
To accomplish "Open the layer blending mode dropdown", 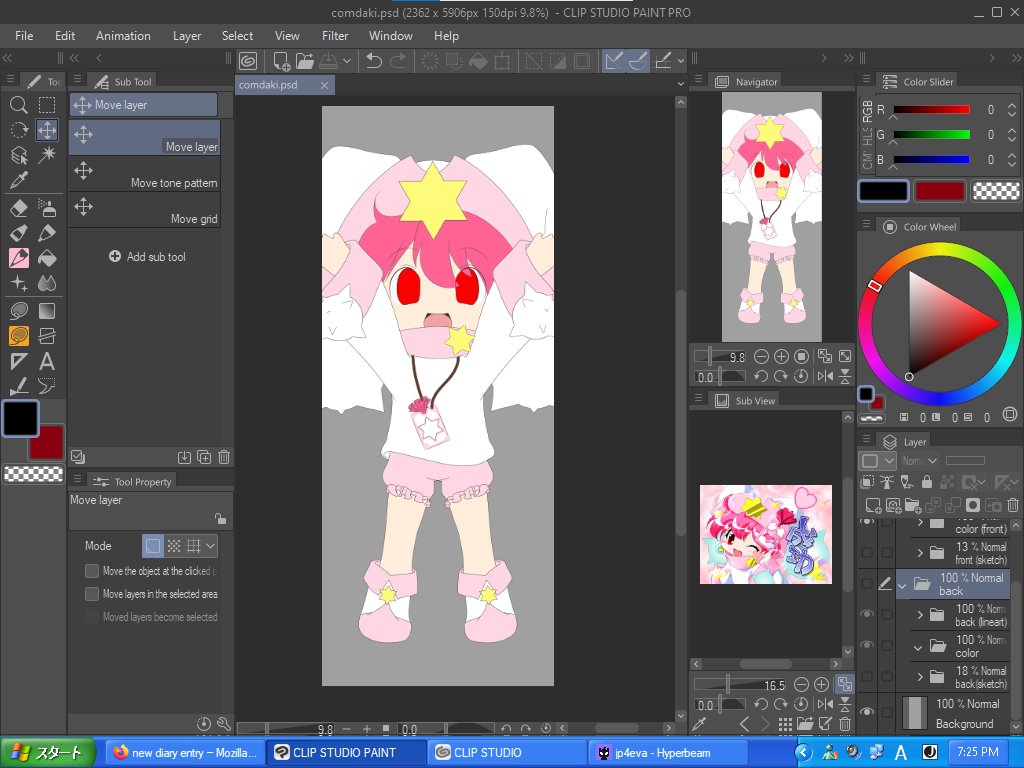I will (x=920, y=461).
